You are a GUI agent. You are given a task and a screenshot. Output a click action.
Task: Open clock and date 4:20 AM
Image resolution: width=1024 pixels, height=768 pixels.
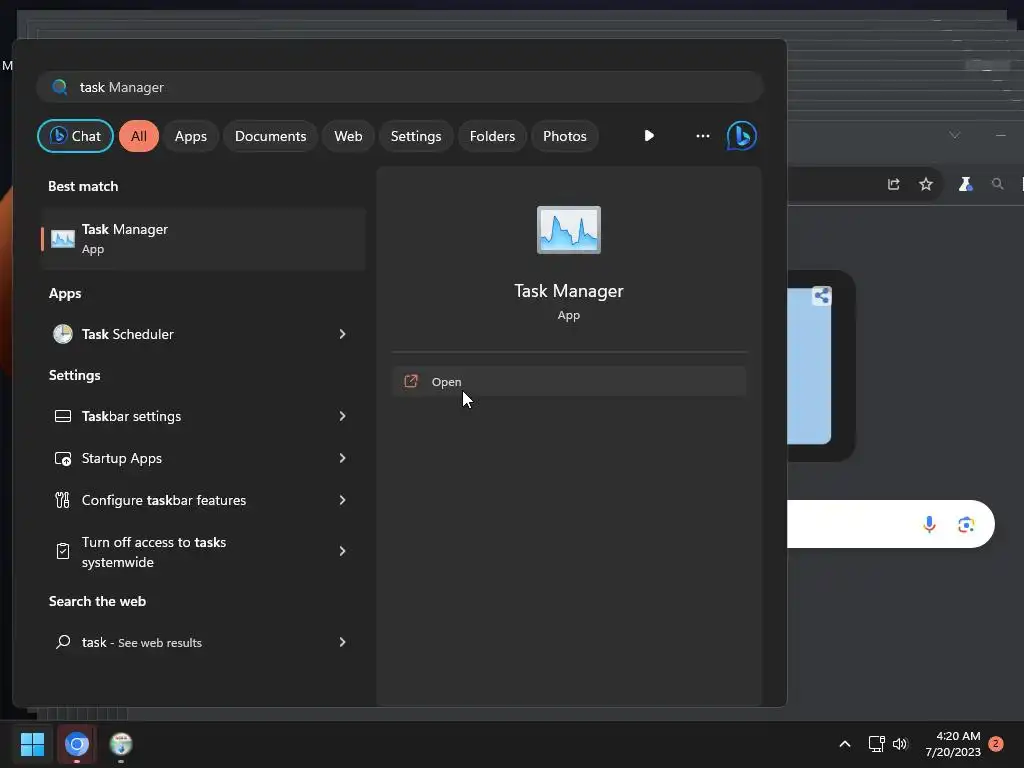[x=953, y=744]
